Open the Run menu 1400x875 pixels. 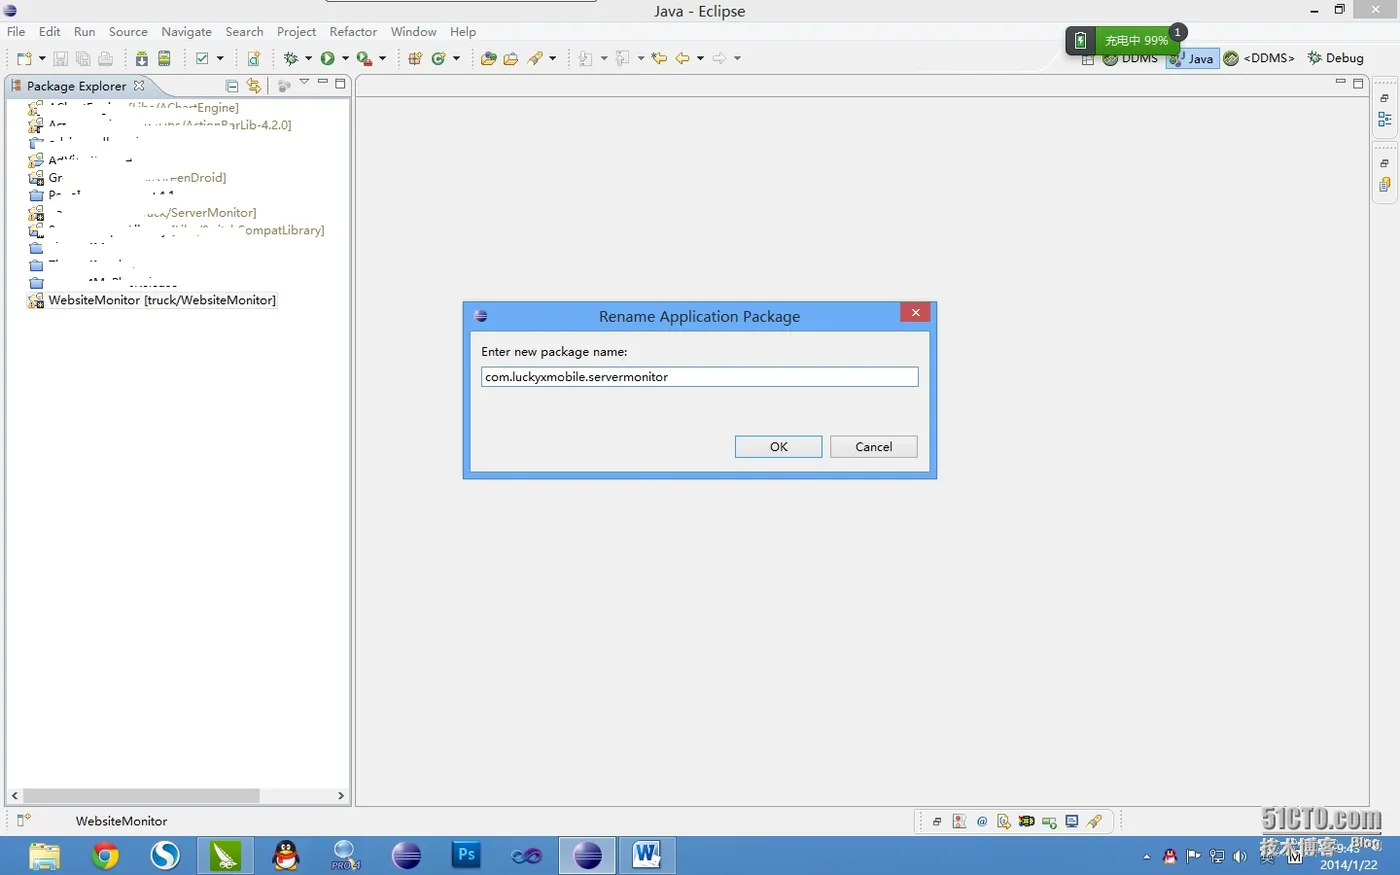tap(85, 32)
